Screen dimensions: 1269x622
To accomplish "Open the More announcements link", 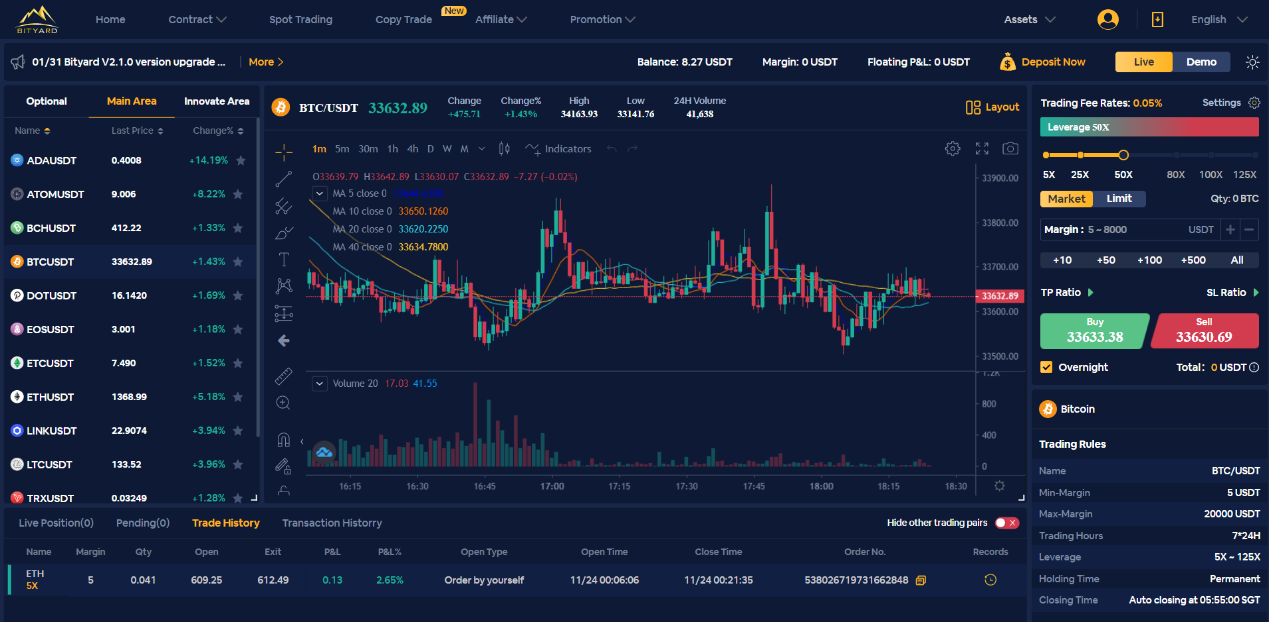I will [266, 62].
